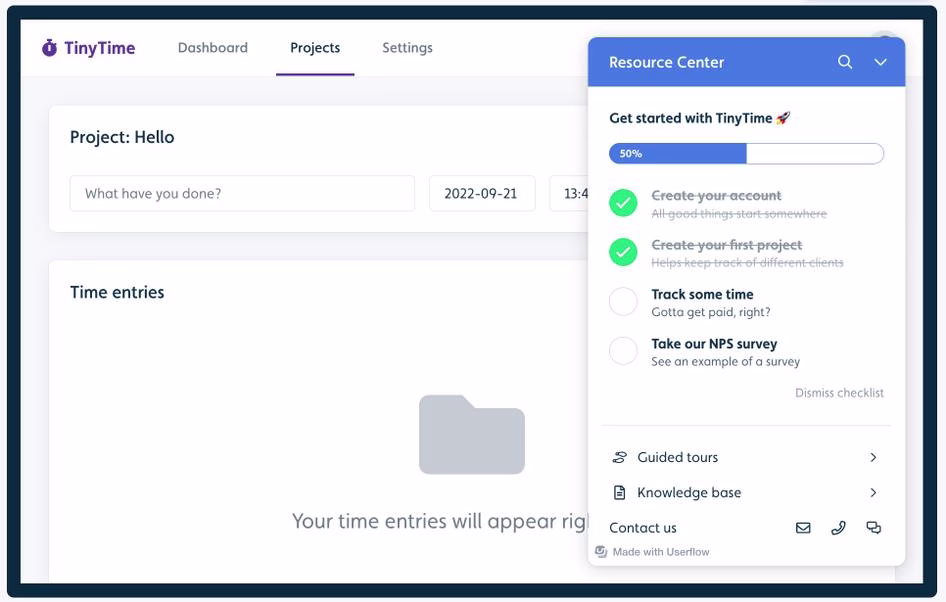Screen dimensions: 946x602
Task: Open the Made with Userflow link
Action: (x=652, y=551)
